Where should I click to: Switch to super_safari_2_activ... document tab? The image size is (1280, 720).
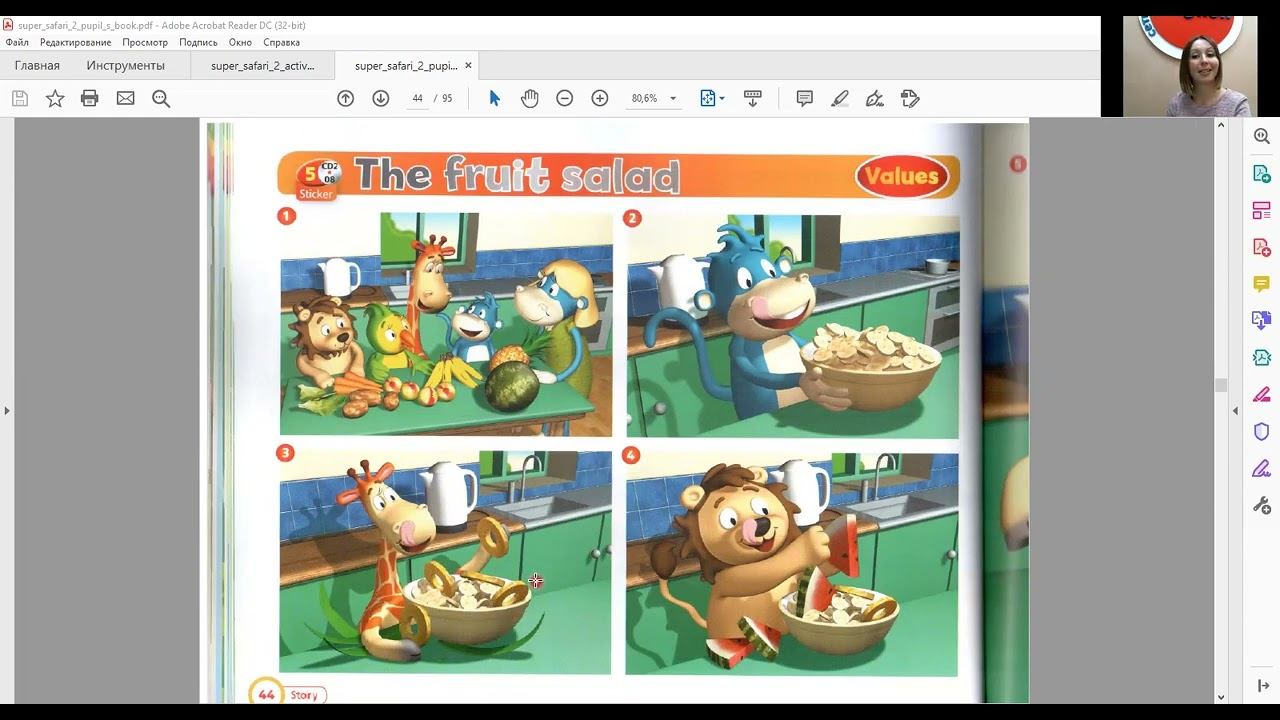coord(263,66)
